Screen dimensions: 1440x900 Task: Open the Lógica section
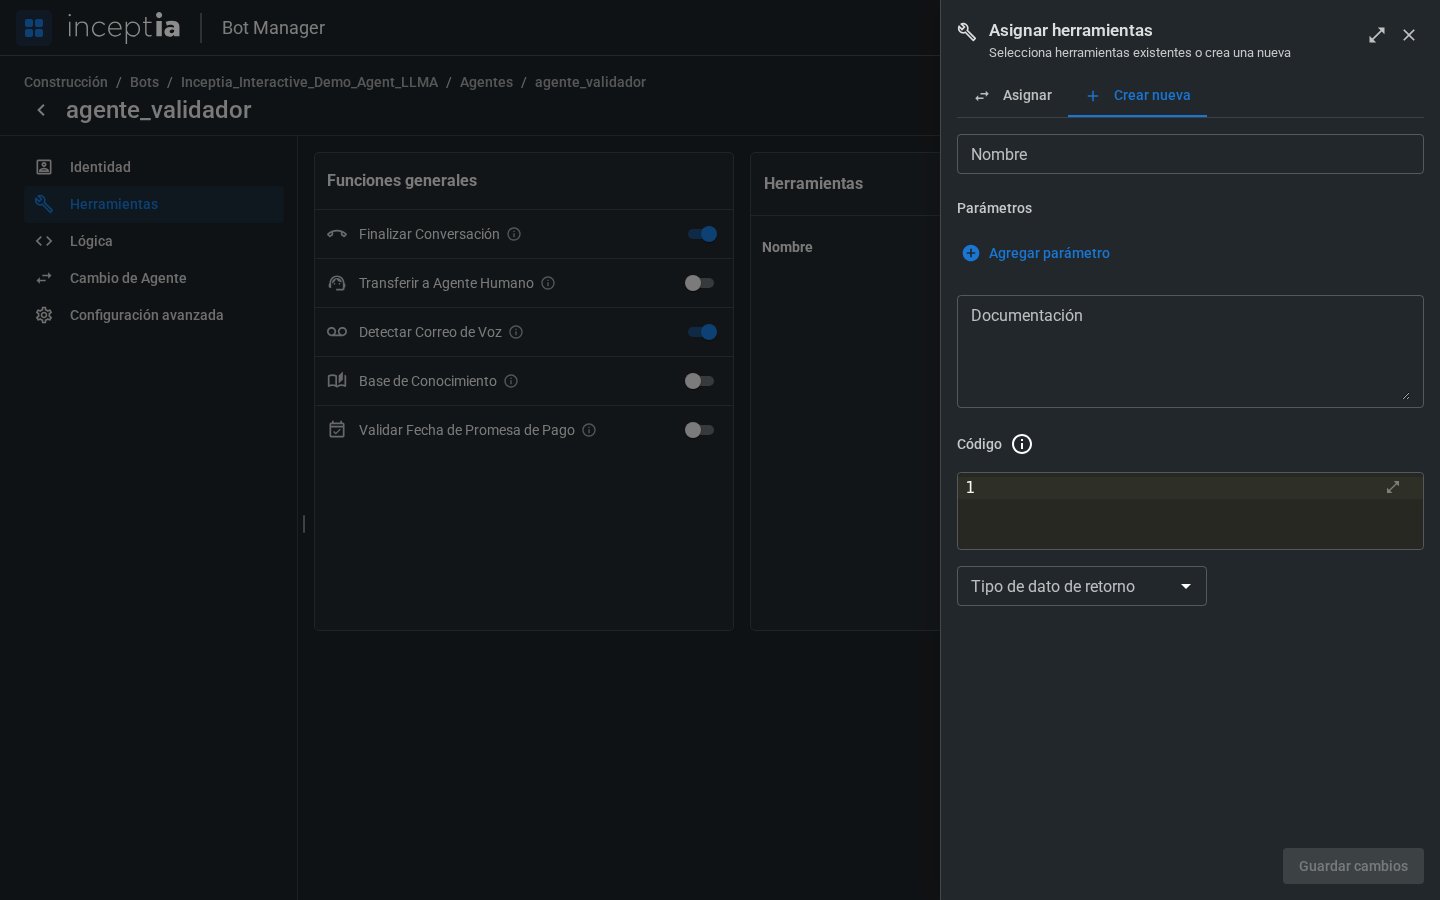[154, 241]
